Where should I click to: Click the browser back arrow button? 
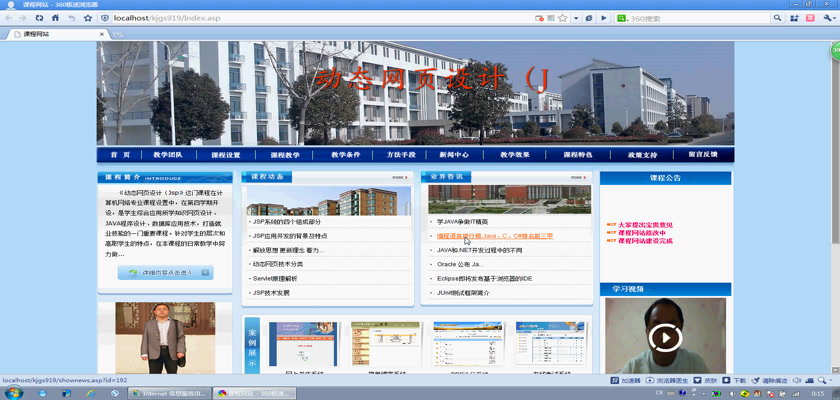10,18
